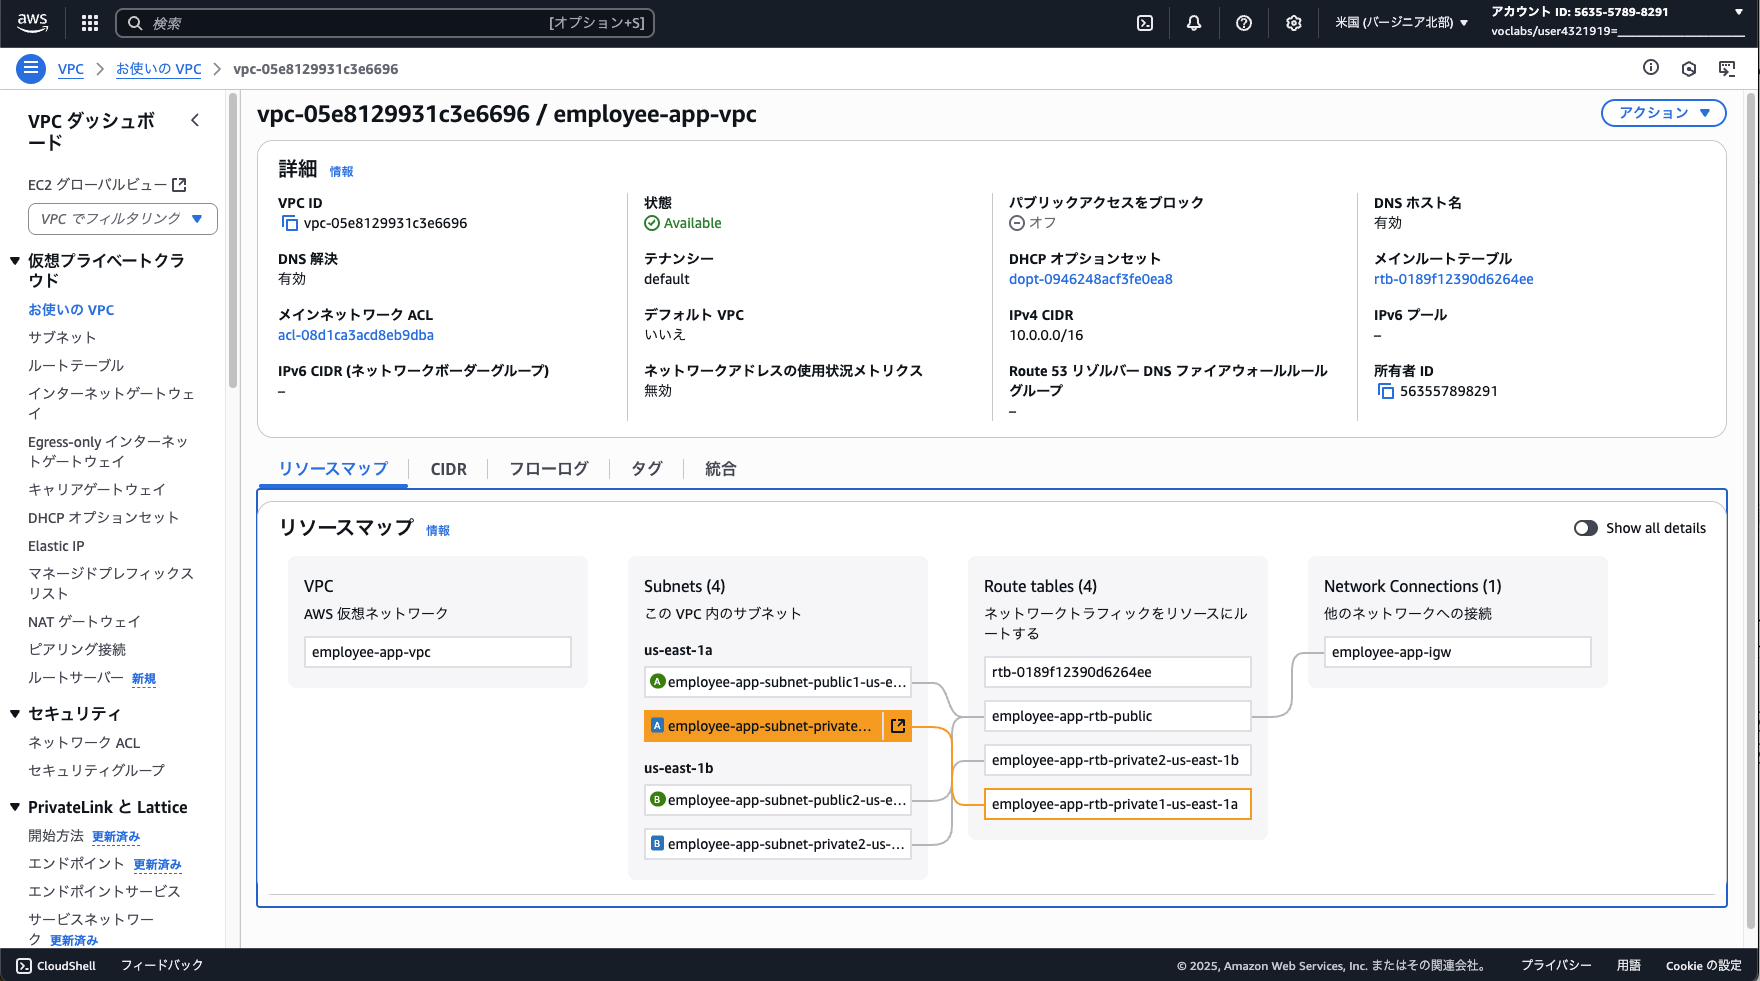This screenshot has width=1760, height=981.
Task: Open the monitor icon in breadcrumb bar
Action: [1727, 68]
